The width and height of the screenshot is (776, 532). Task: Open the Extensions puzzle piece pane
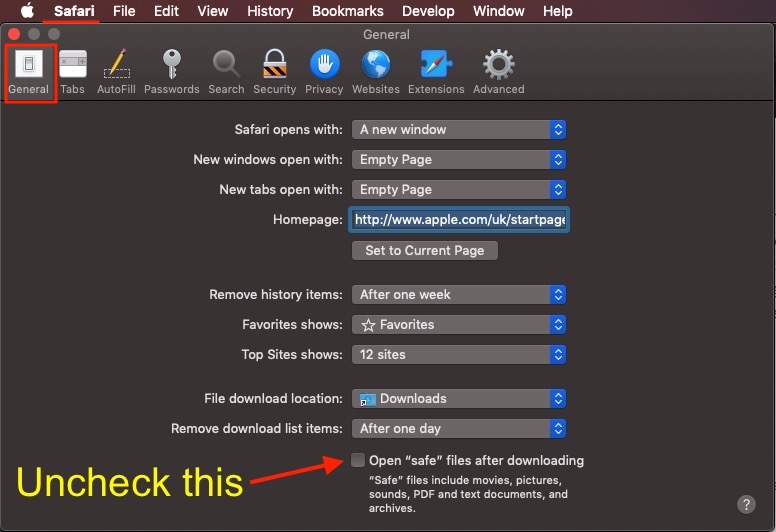(436, 72)
